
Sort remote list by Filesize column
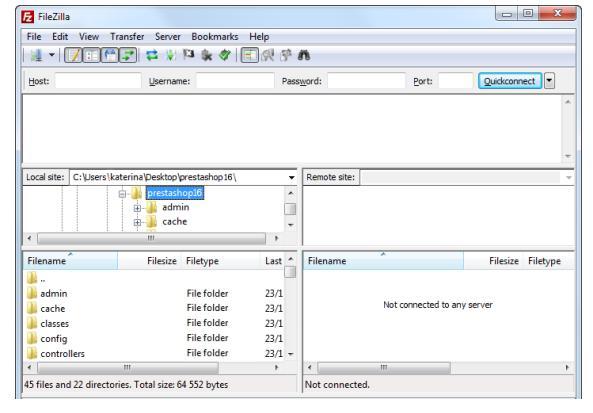pyautogui.click(x=493, y=261)
